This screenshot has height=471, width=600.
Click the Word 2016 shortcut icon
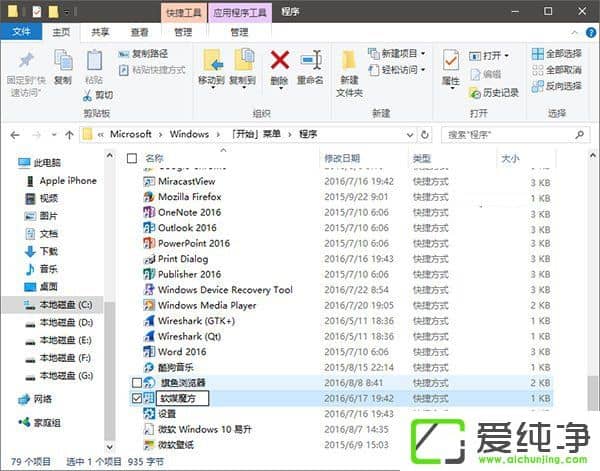(x=149, y=352)
